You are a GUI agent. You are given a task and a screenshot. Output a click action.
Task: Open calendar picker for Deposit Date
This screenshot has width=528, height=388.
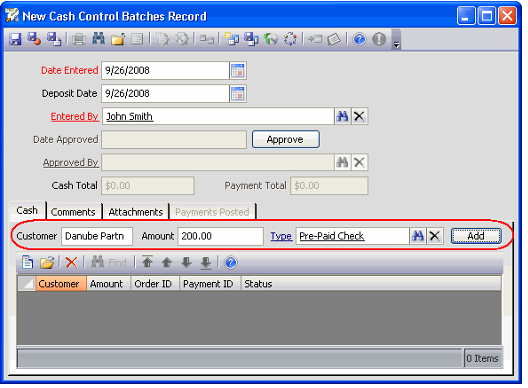(x=238, y=94)
